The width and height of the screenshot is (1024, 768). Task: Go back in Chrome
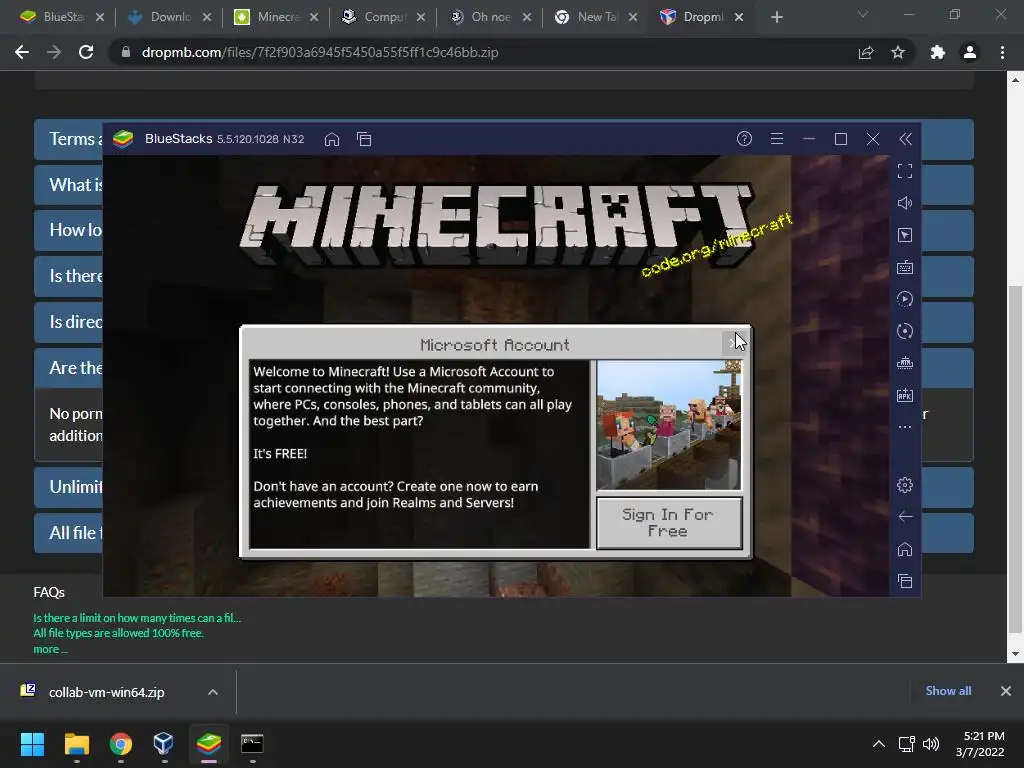(x=22, y=52)
